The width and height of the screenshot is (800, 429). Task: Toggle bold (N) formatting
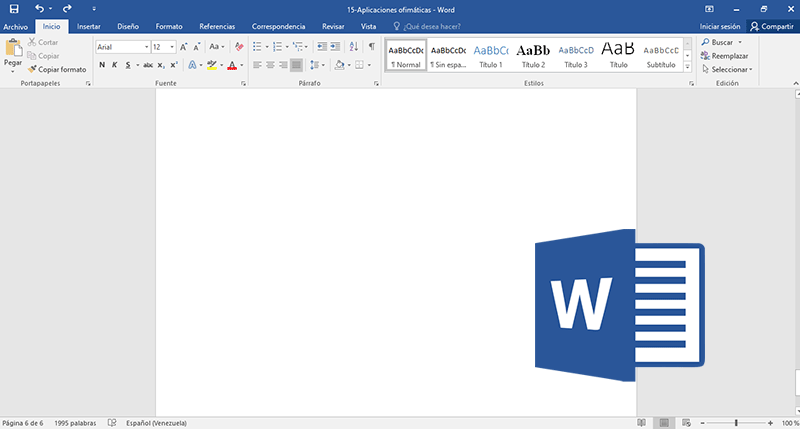(x=102, y=65)
